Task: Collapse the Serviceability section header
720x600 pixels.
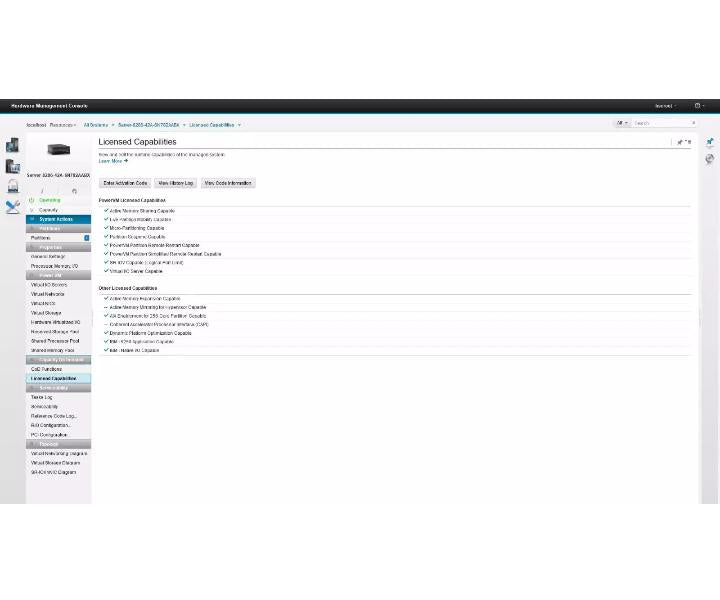Action: pos(58,388)
